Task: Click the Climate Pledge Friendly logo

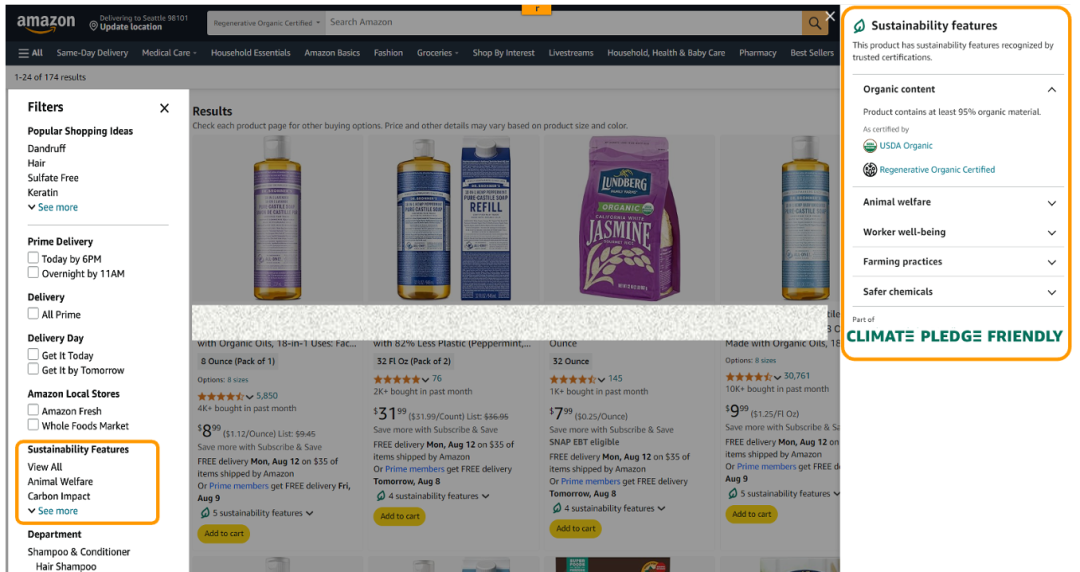Action: [x=954, y=336]
